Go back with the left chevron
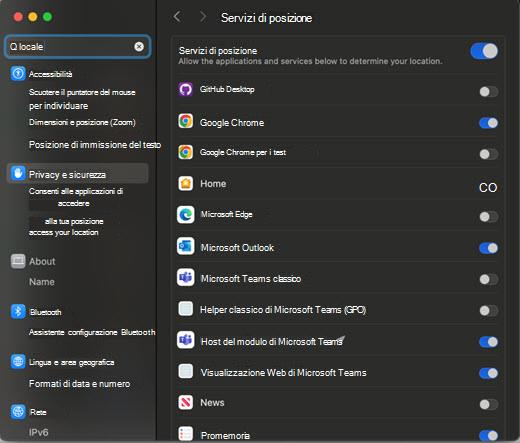The height and width of the screenshot is (443, 520). coord(177,17)
